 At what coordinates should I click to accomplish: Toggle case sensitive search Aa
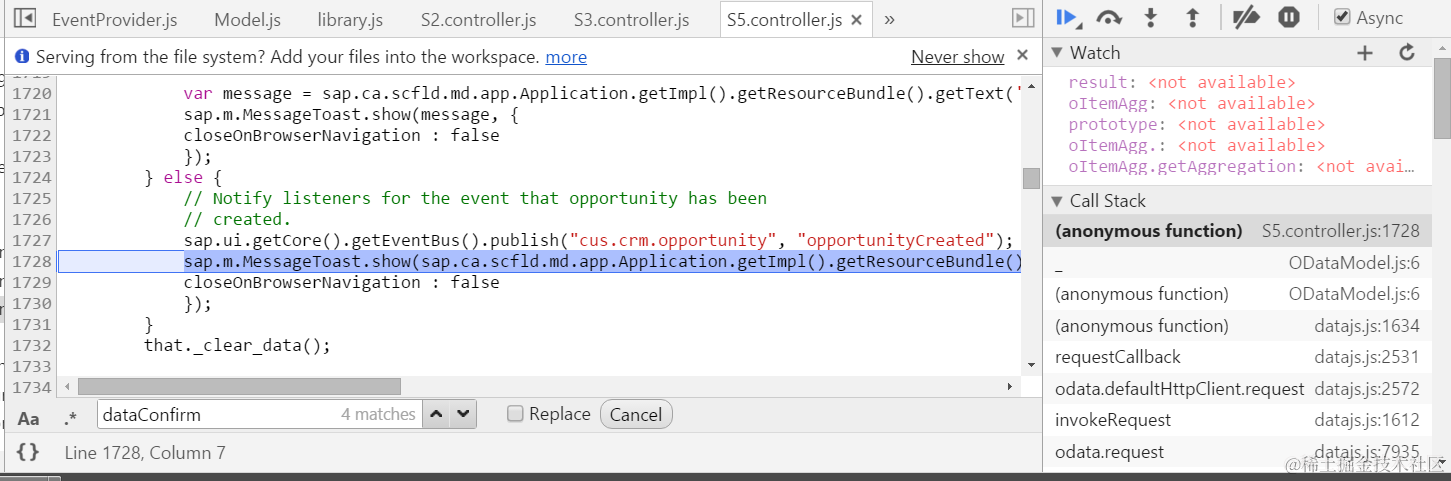pos(29,419)
